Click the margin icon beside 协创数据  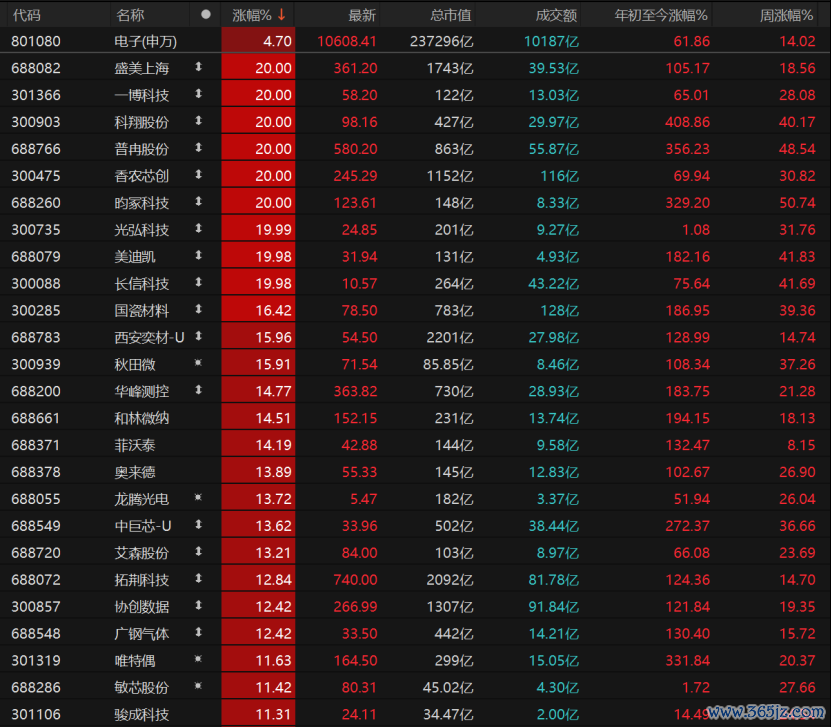click(x=199, y=605)
